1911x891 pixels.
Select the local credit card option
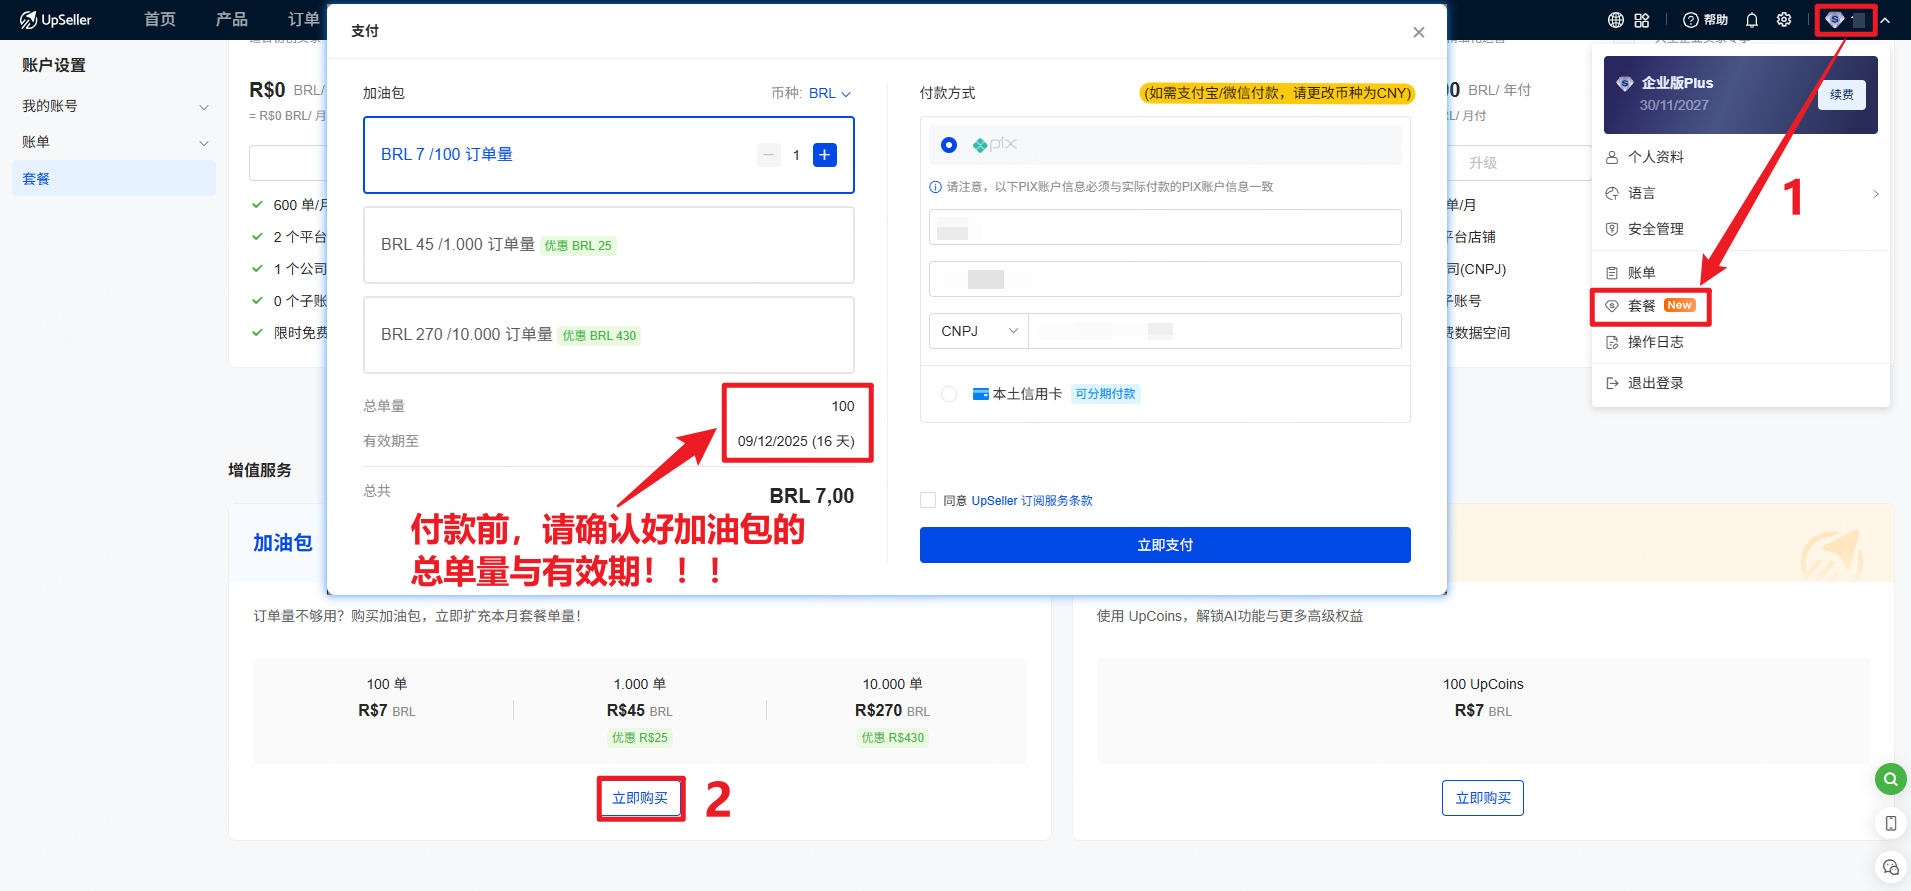[949, 394]
